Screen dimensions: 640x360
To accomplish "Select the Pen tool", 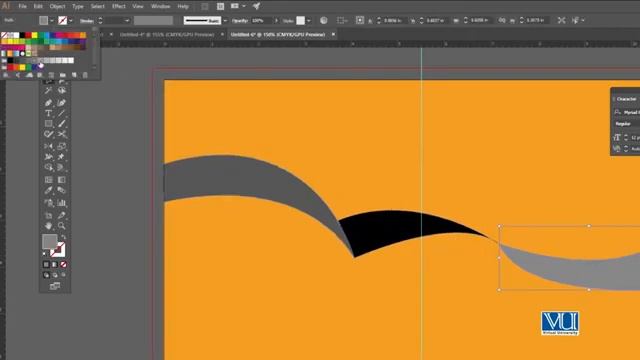I will point(49,102).
